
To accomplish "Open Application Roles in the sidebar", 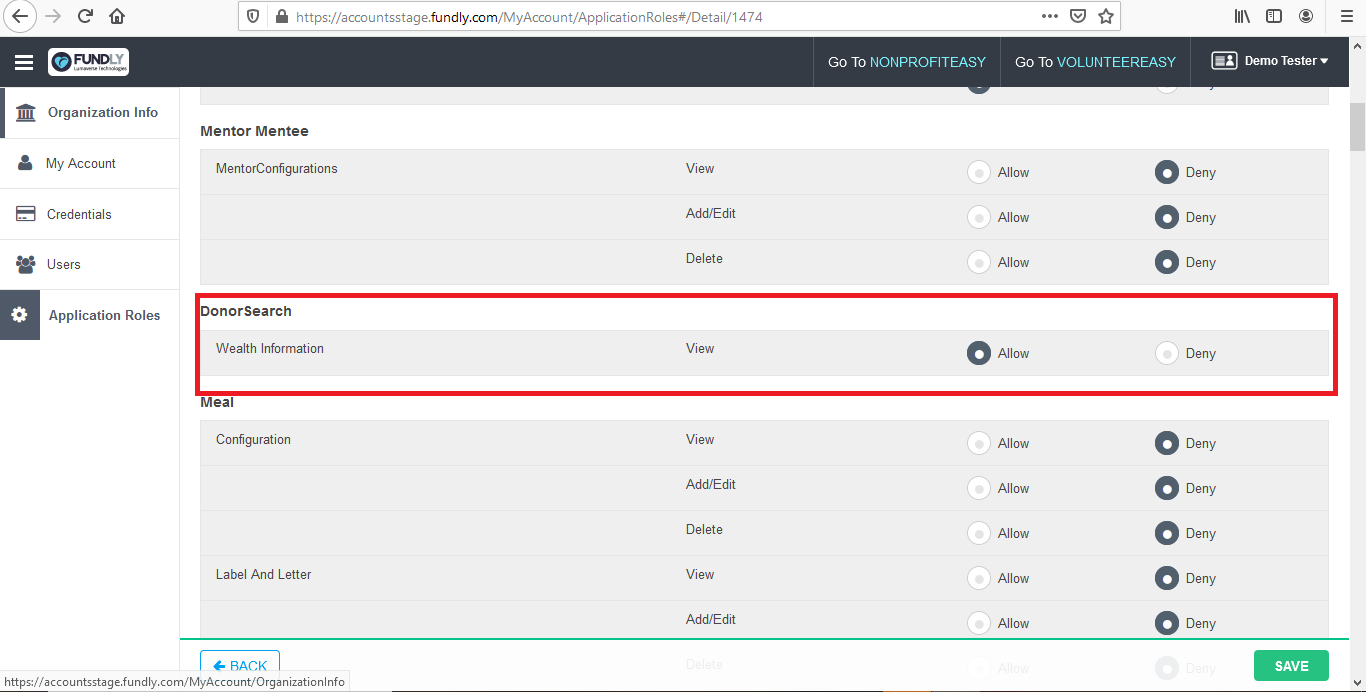I will coord(105,315).
